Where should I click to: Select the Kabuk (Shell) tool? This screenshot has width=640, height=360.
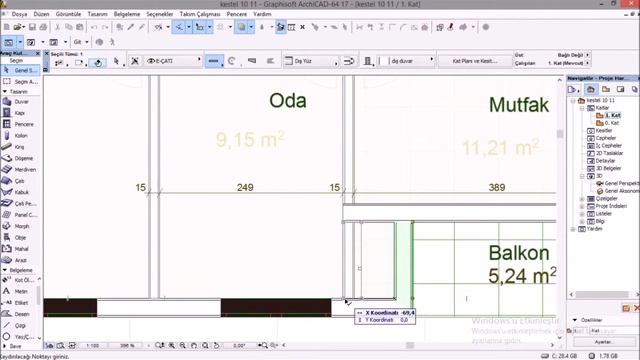pos(20,192)
